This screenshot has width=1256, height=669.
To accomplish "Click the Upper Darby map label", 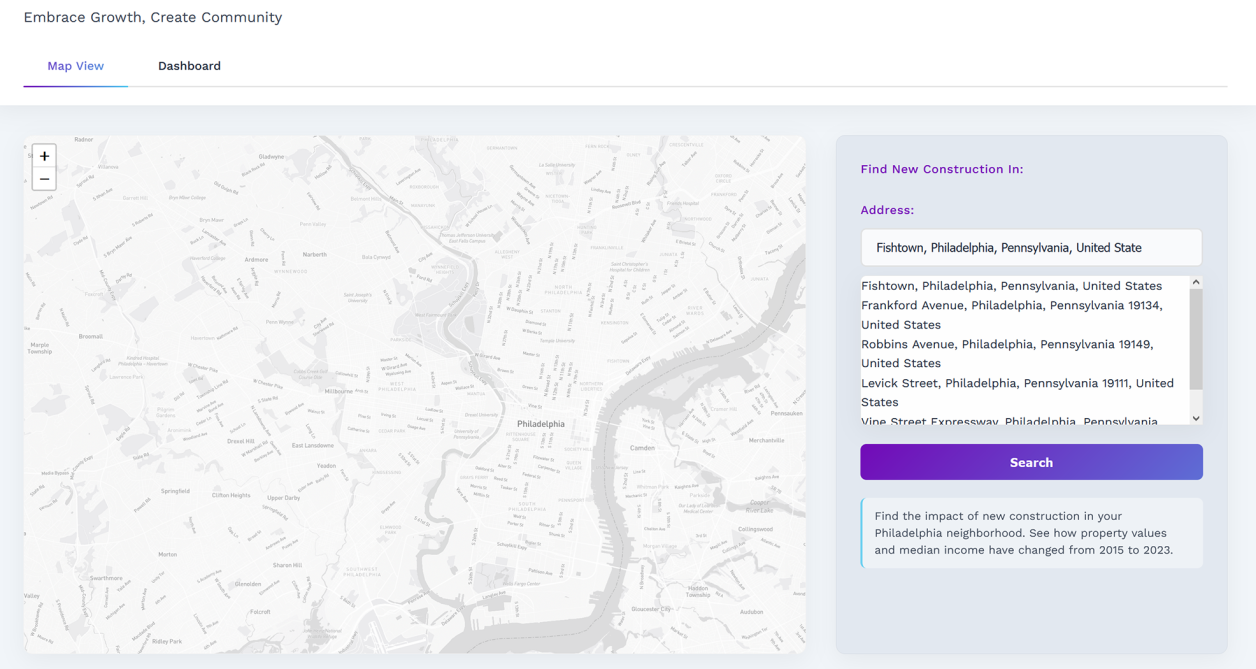I will pyautogui.click(x=284, y=497).
